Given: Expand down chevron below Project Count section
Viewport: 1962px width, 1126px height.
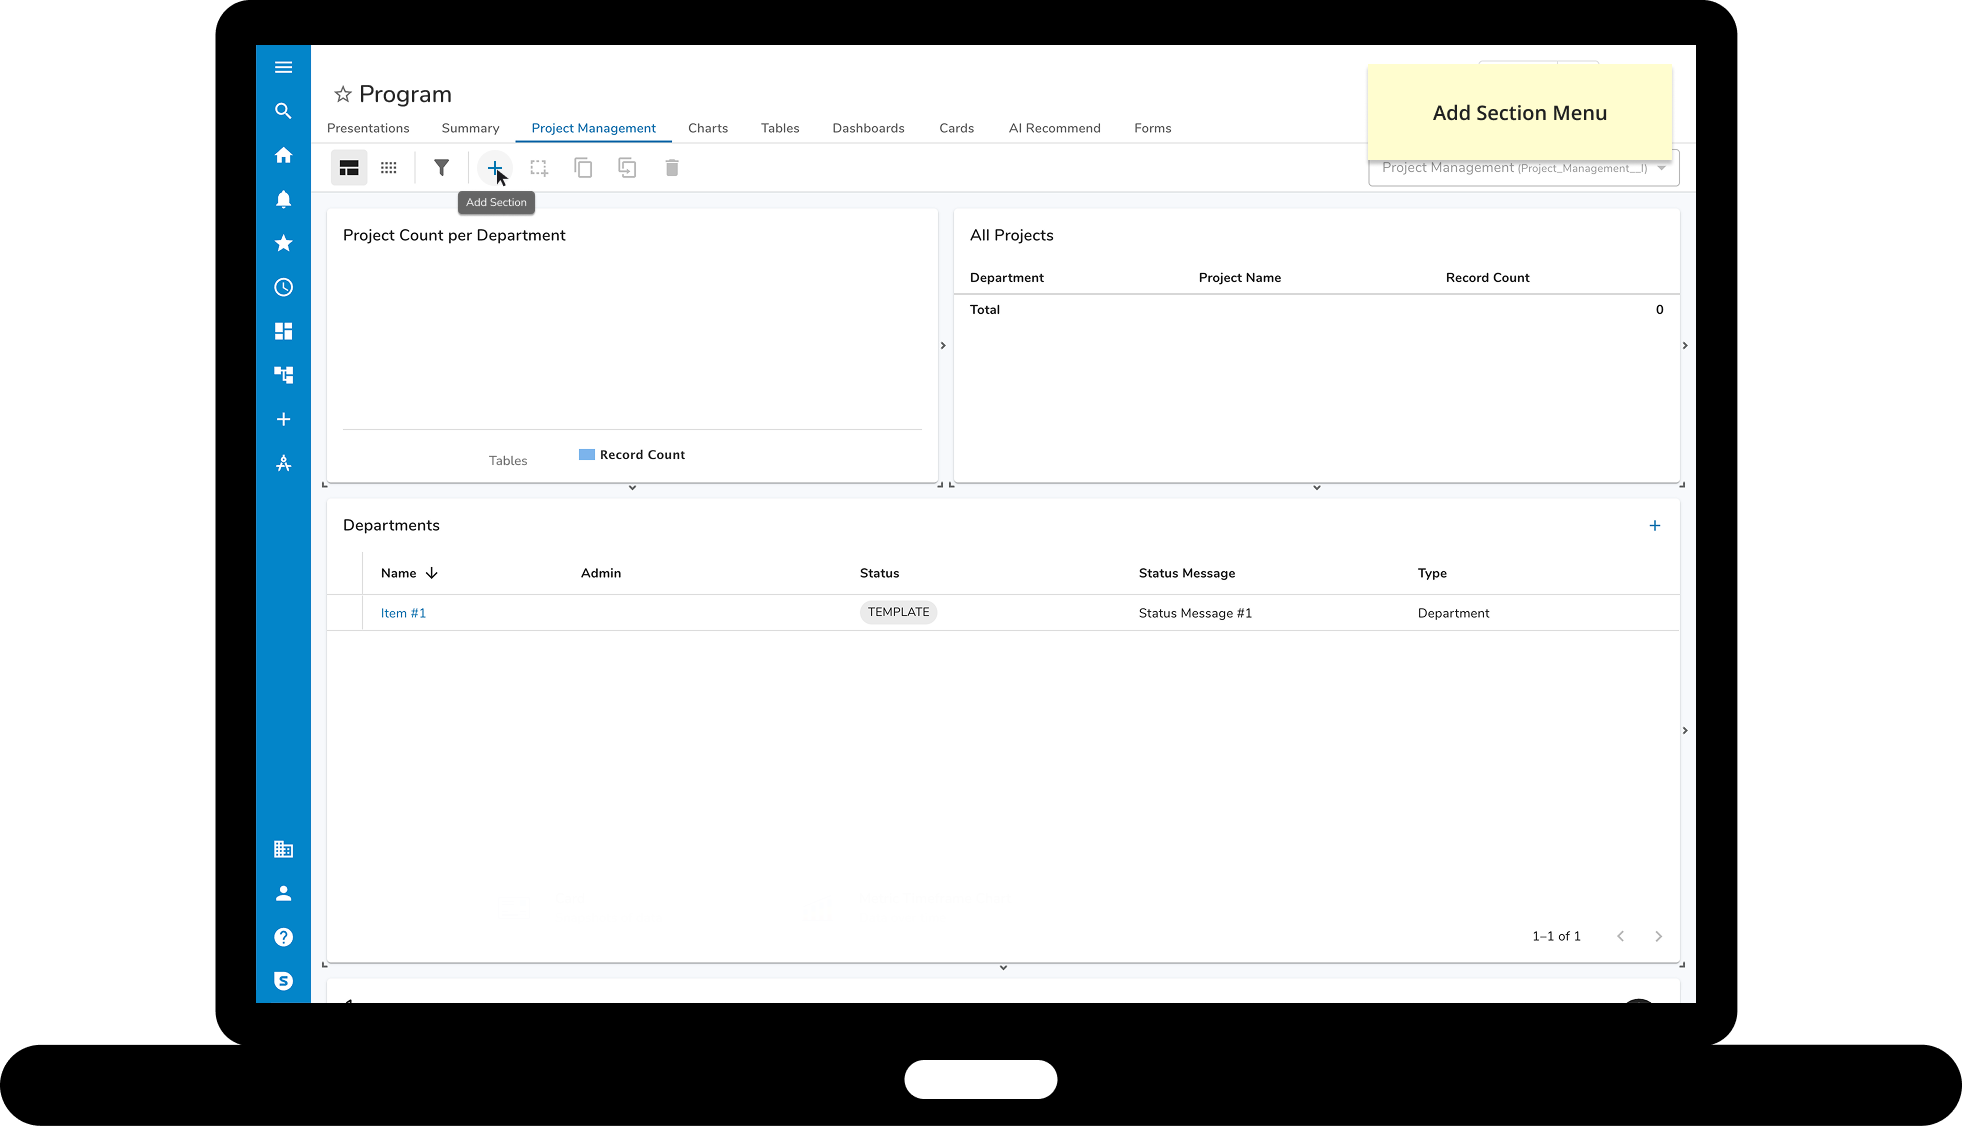Looking at the screenshot, I should (x=632, y=488).
